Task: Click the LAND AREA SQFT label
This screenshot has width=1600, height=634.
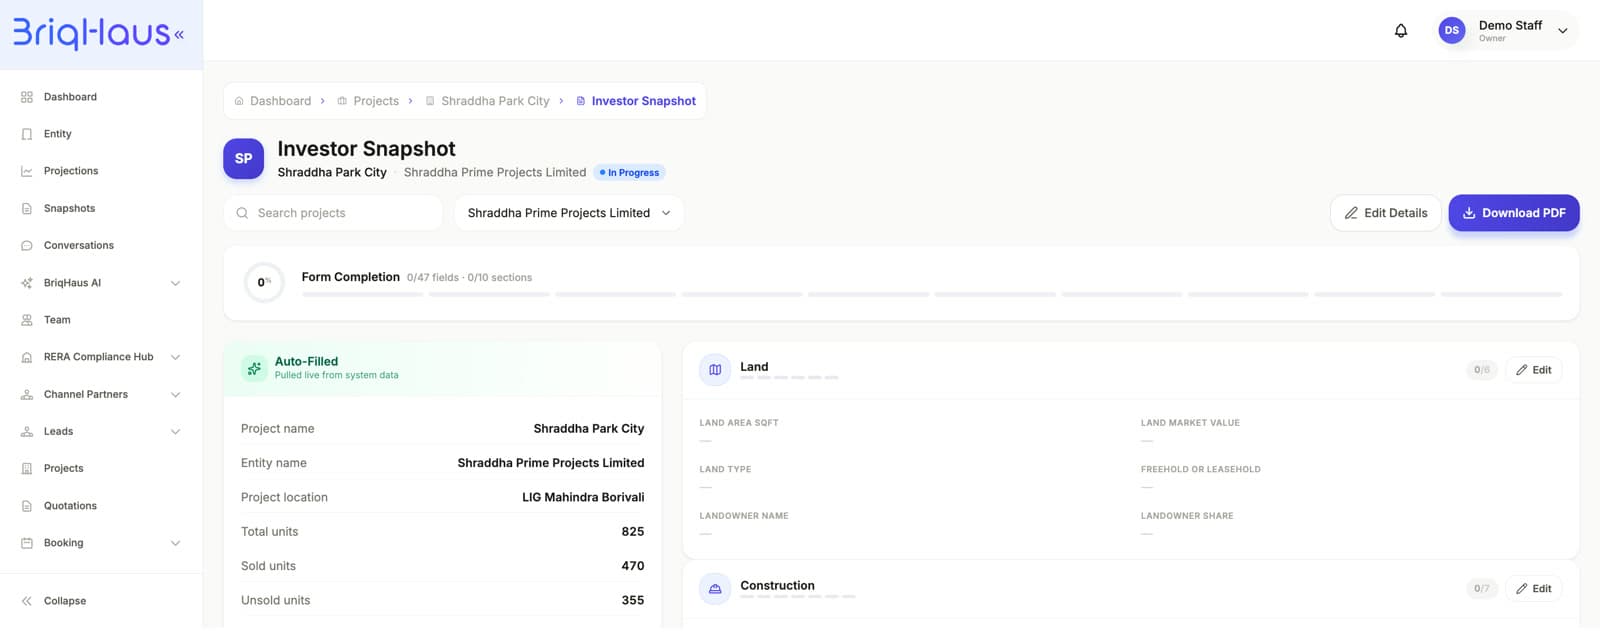Action: 739,423
